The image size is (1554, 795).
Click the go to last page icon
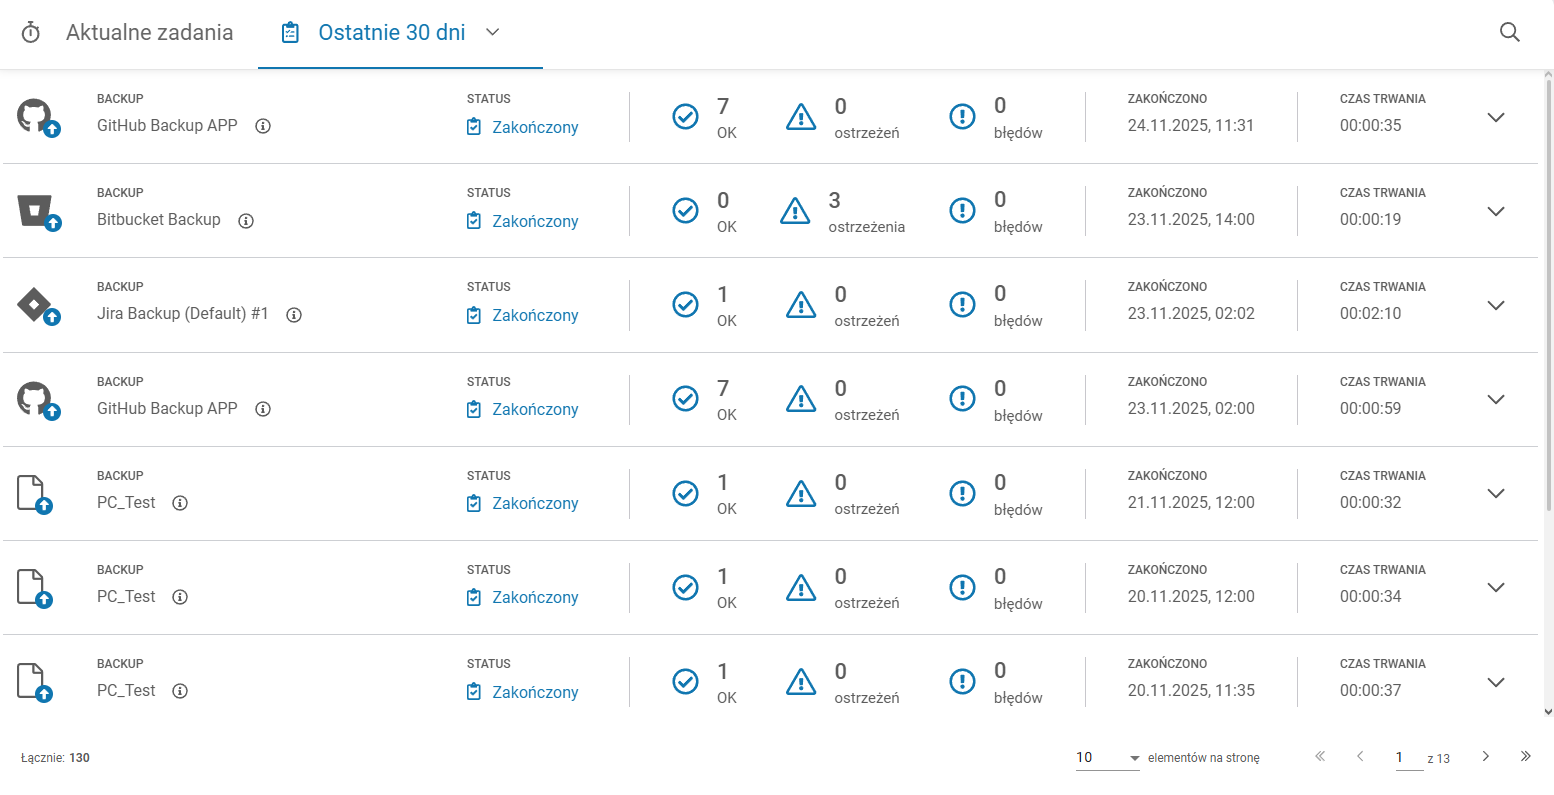coord(1525,756)
